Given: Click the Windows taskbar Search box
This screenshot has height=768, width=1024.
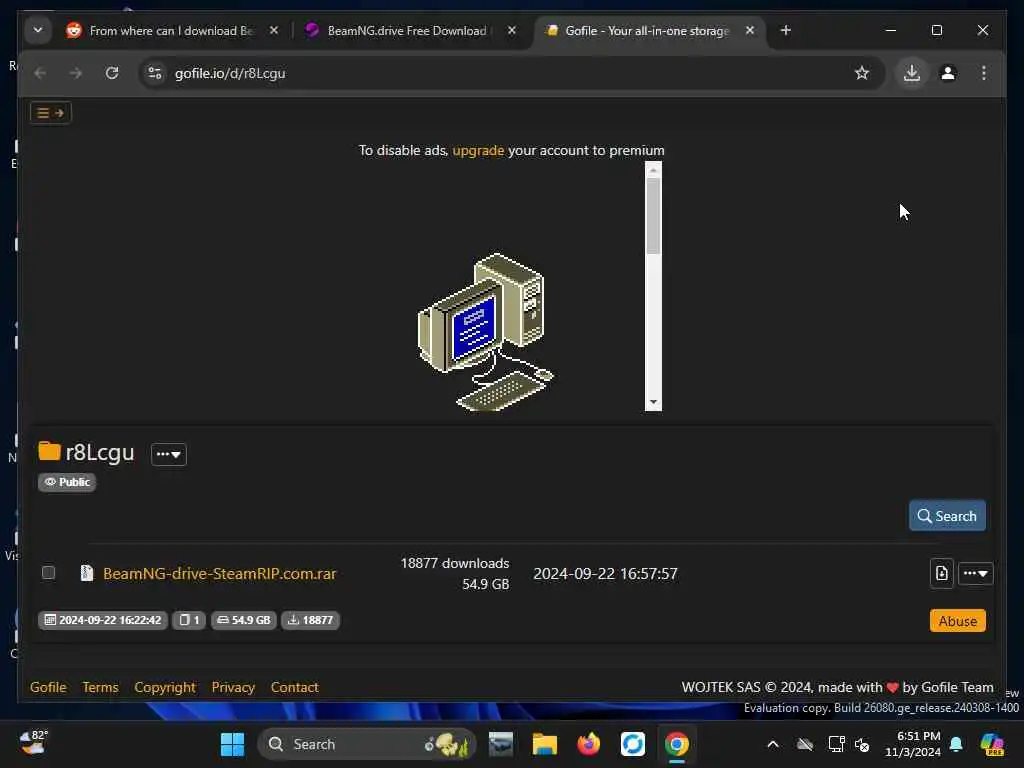Looking at the screenshot, I should [367, 744].
